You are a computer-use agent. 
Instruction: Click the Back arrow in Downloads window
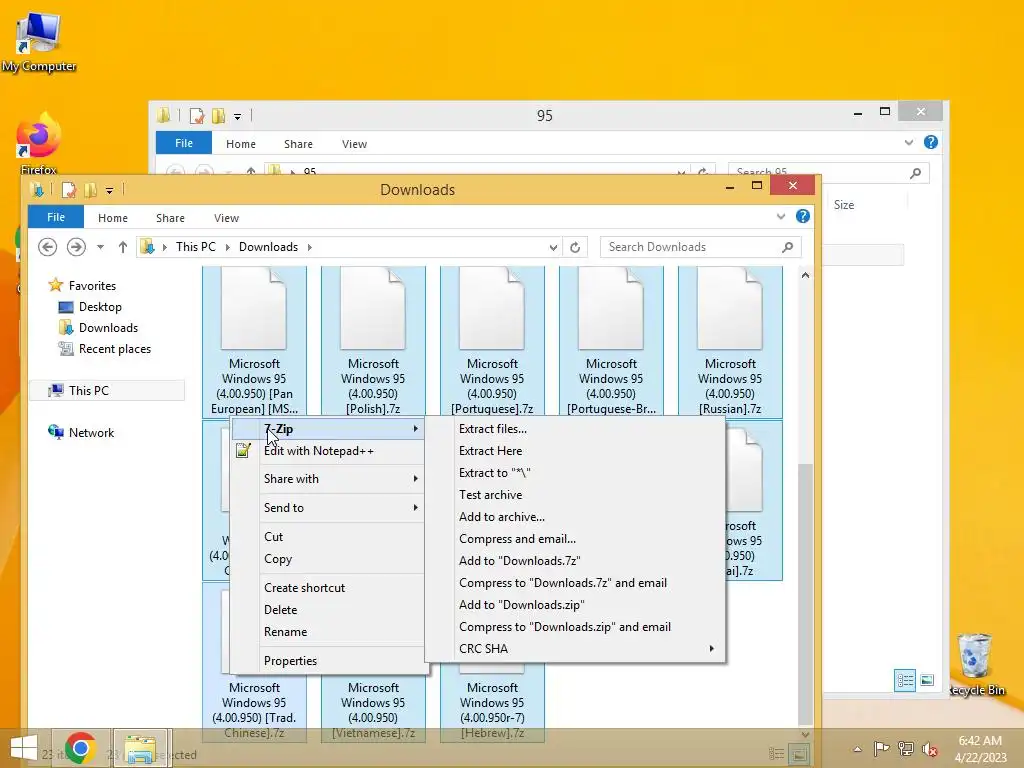pyautogui.click(x=47, y=247)
